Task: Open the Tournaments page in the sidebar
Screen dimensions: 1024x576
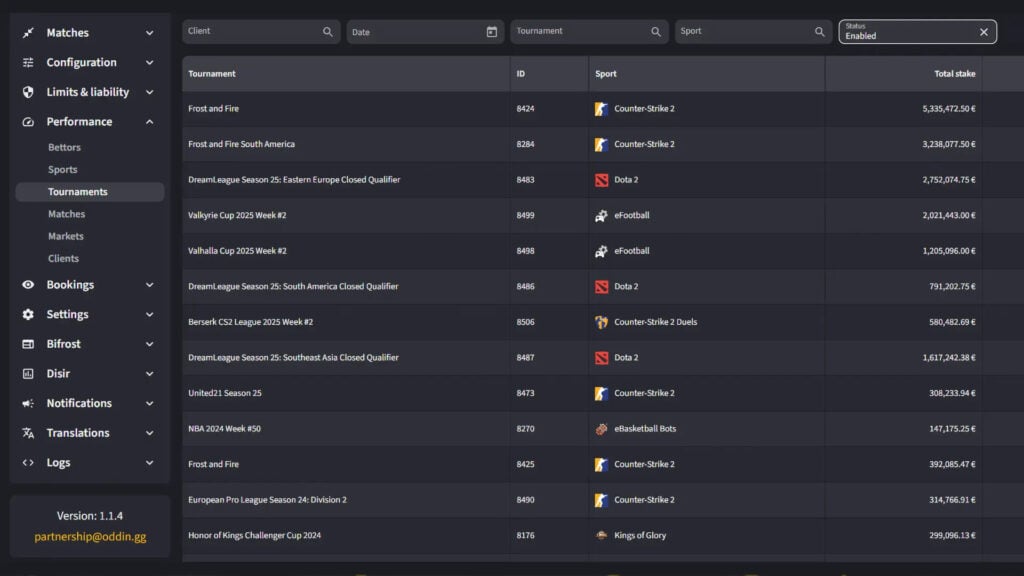Action: point(80,191)
